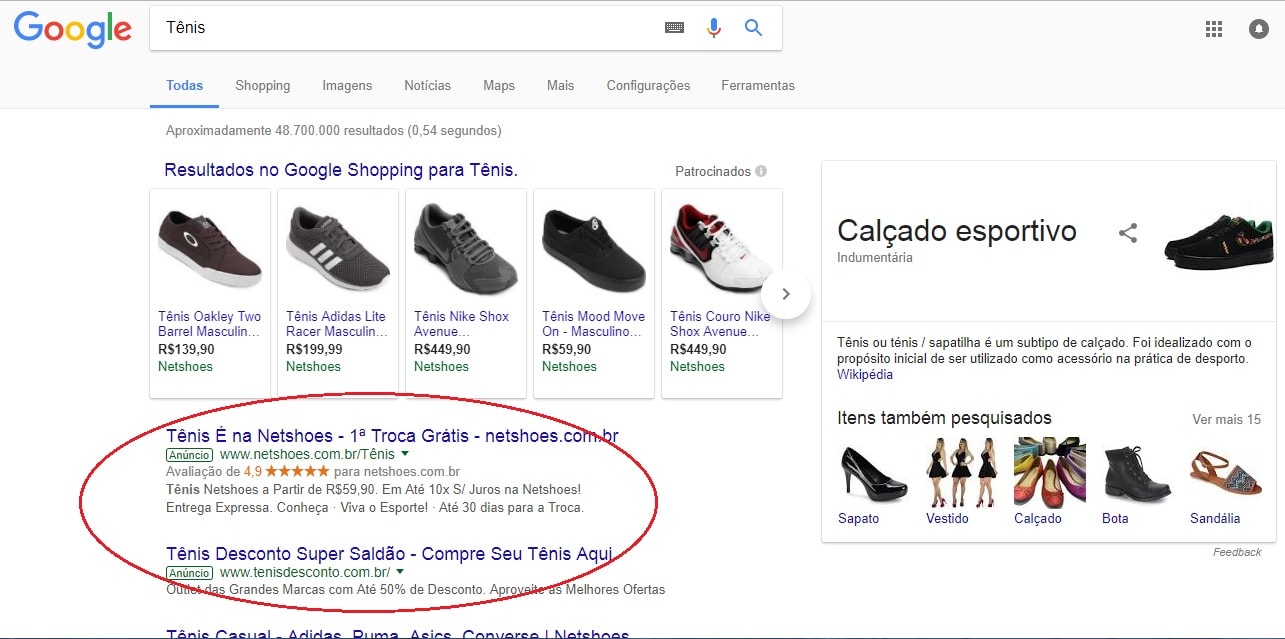The width and height of the screenshot is (1285, 639).
Task: Select the Todas tab
Action: point(185,86)
